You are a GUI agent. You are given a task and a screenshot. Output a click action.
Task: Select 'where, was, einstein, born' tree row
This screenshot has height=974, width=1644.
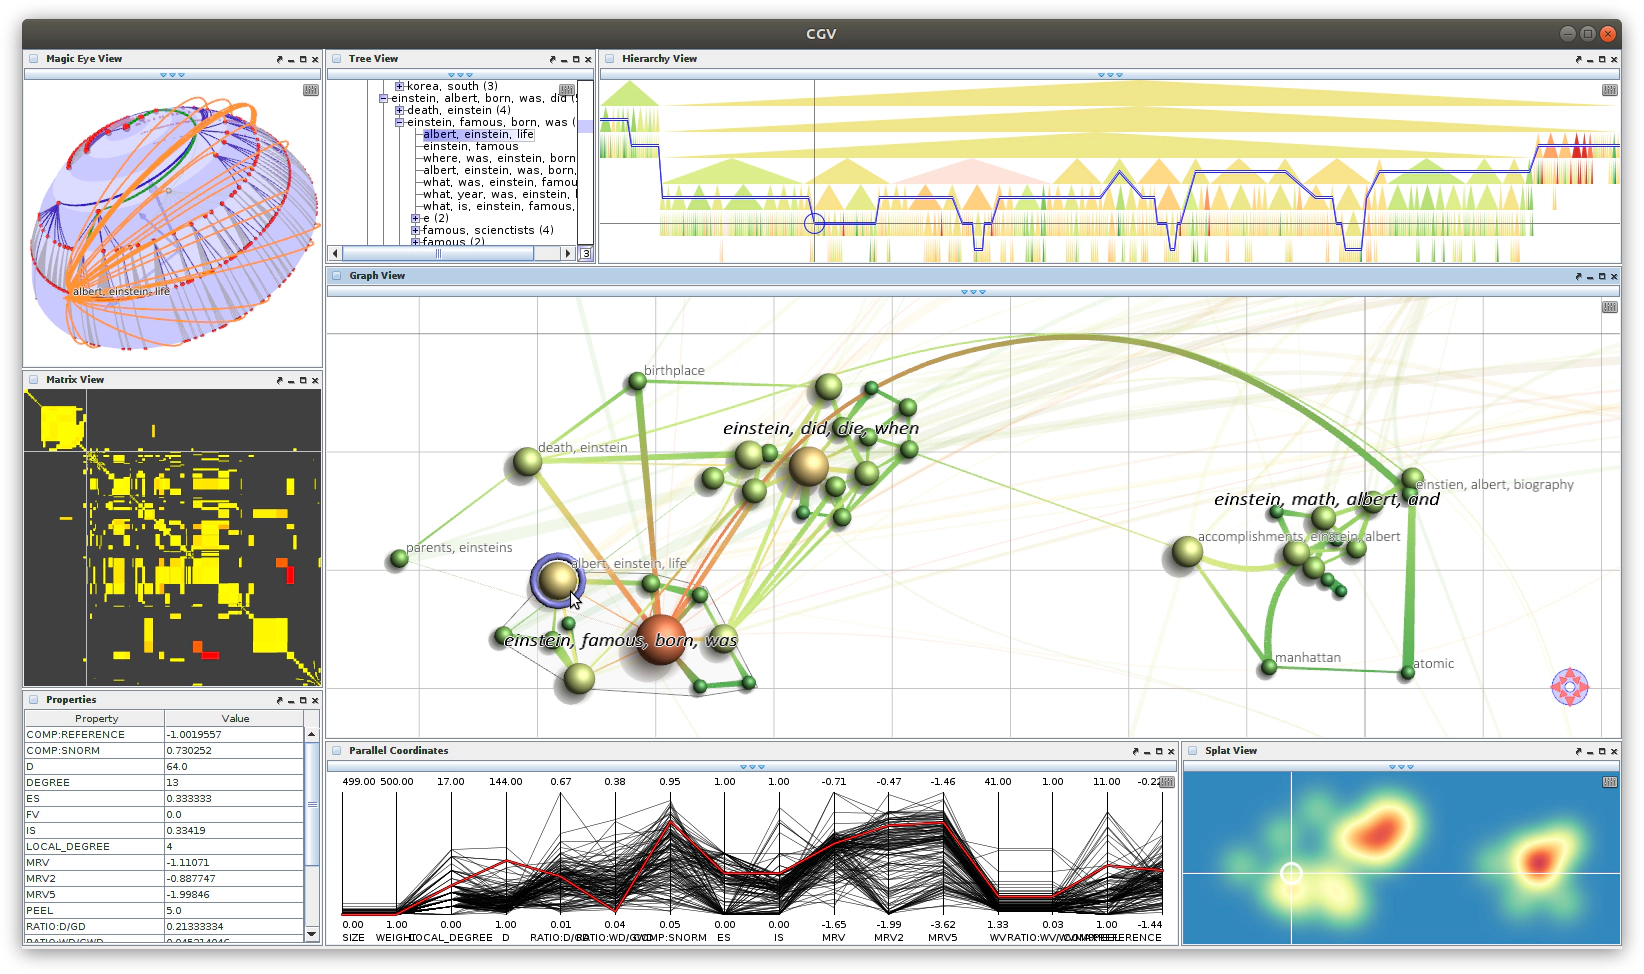(499, 158)
